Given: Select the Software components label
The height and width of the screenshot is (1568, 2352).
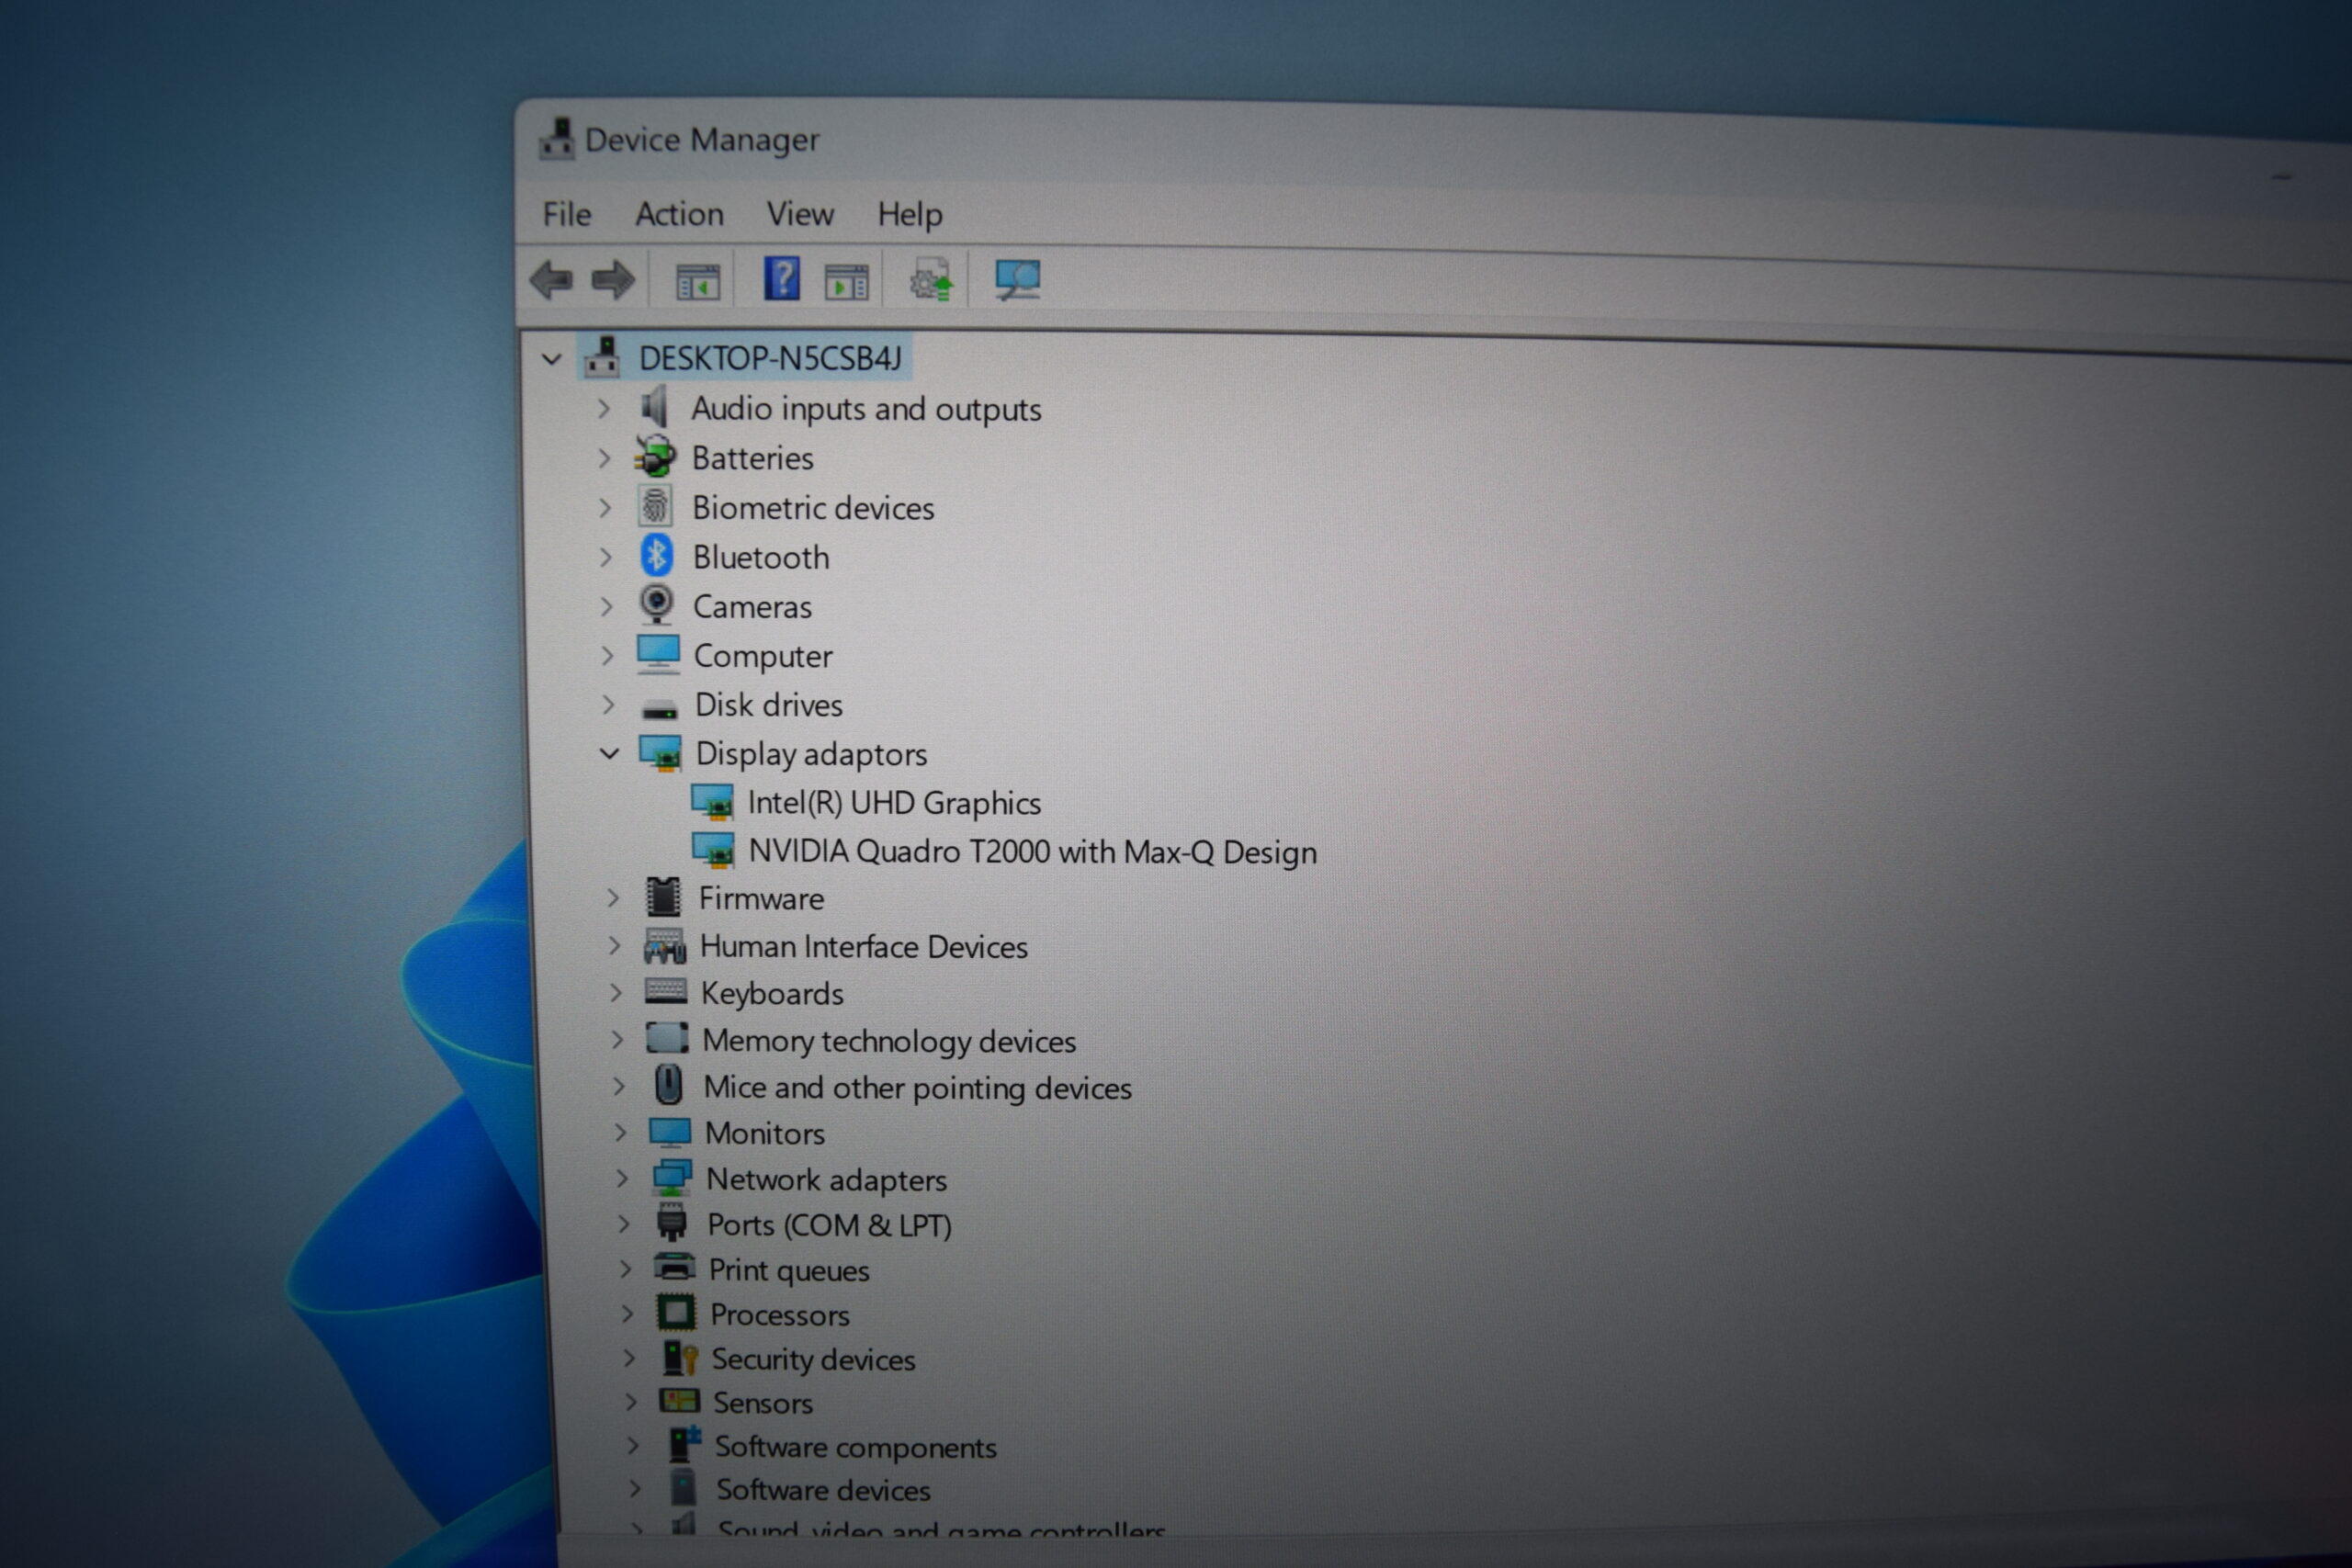Looking at the screenshot, I should (855, 1447).
